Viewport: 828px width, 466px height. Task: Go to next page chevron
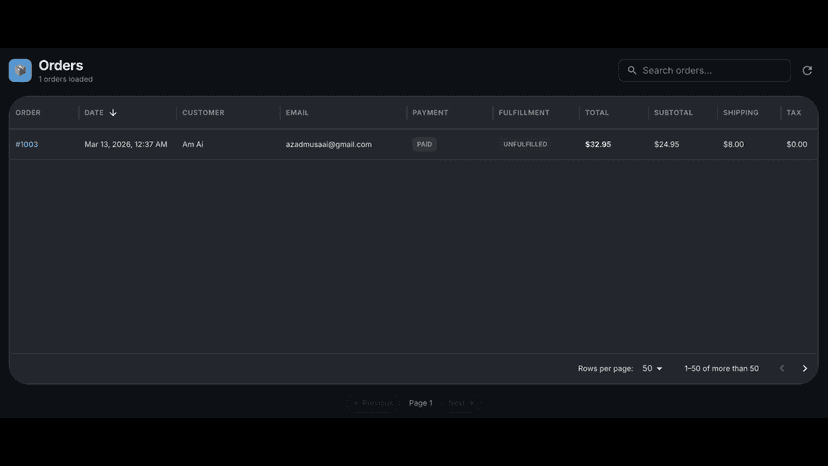(805, 368)
